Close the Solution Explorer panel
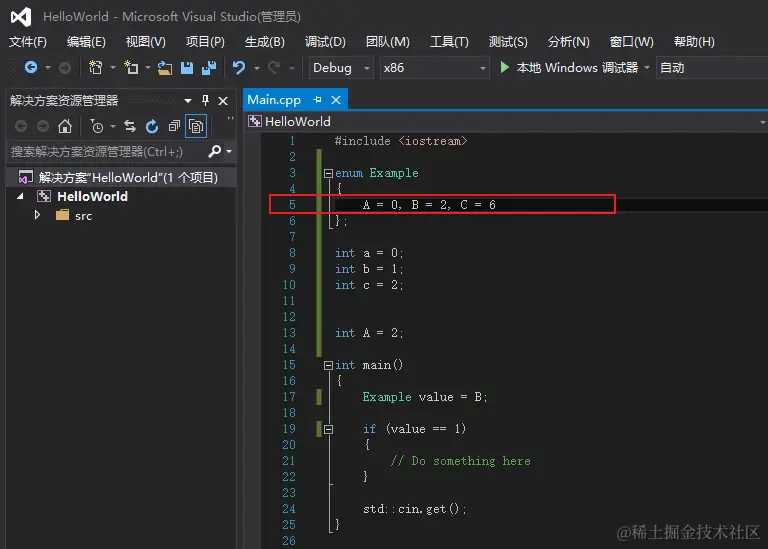The width and height of the screenshot is (768, 549). [x=223, y=101]
